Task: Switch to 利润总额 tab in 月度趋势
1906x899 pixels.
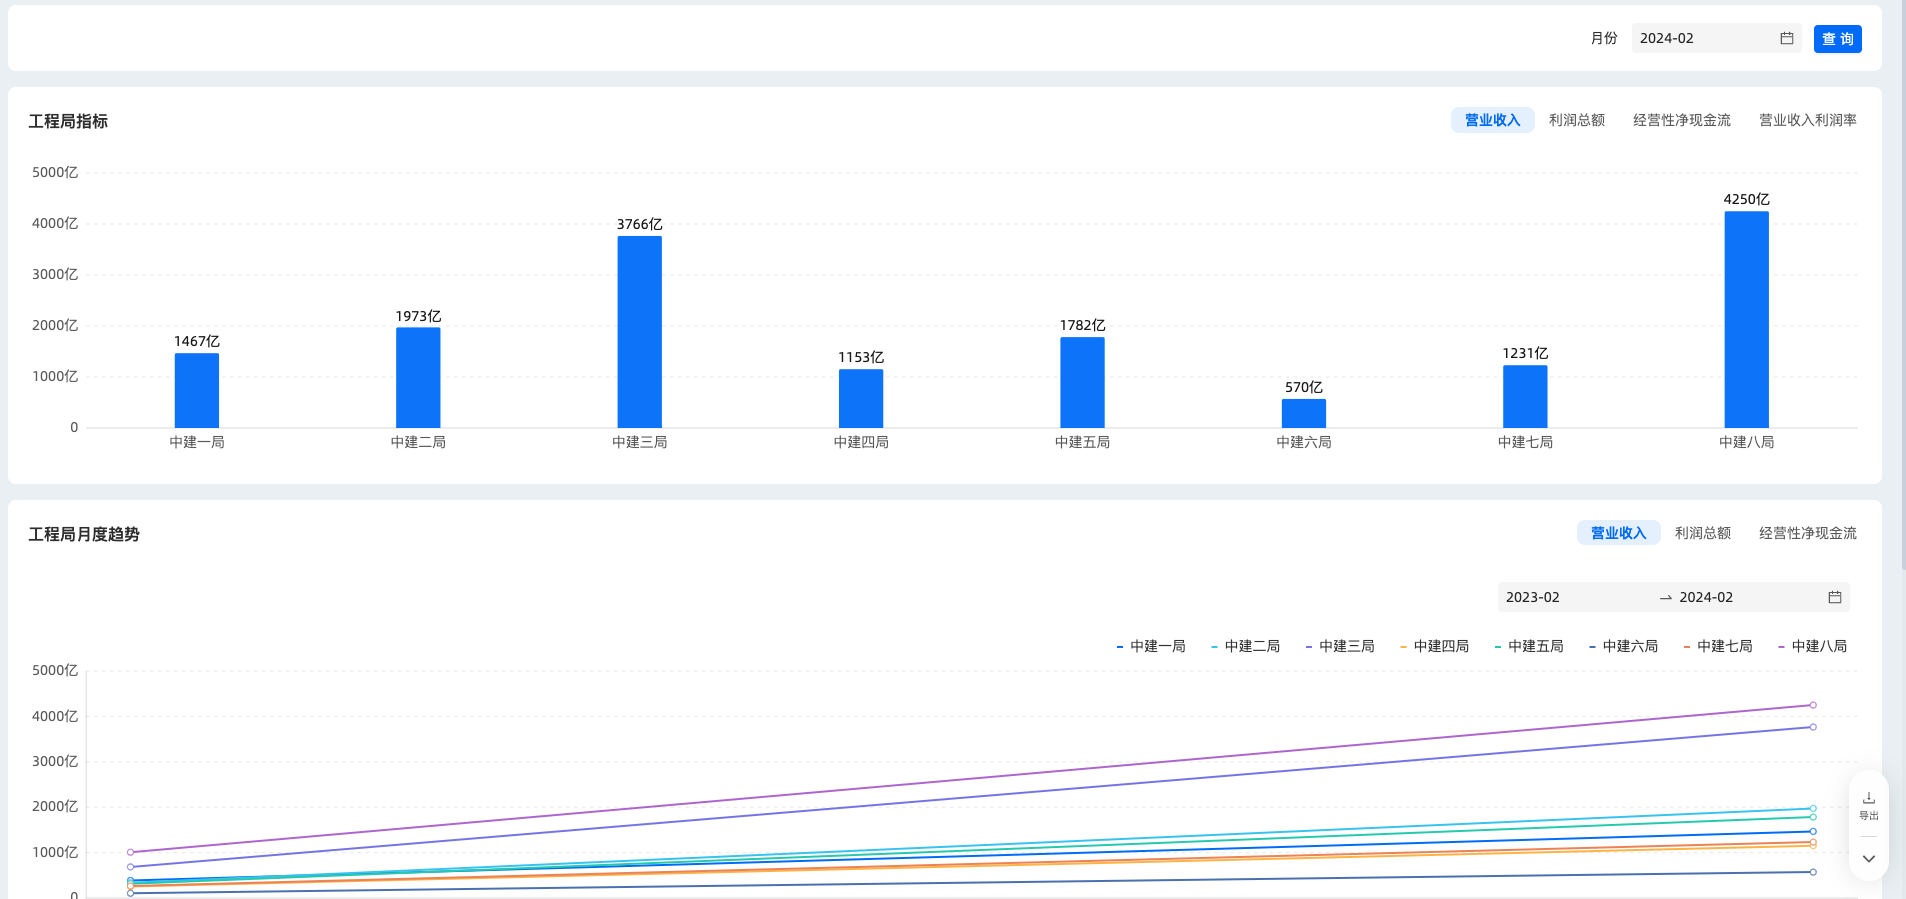Action: point(1702,533)
